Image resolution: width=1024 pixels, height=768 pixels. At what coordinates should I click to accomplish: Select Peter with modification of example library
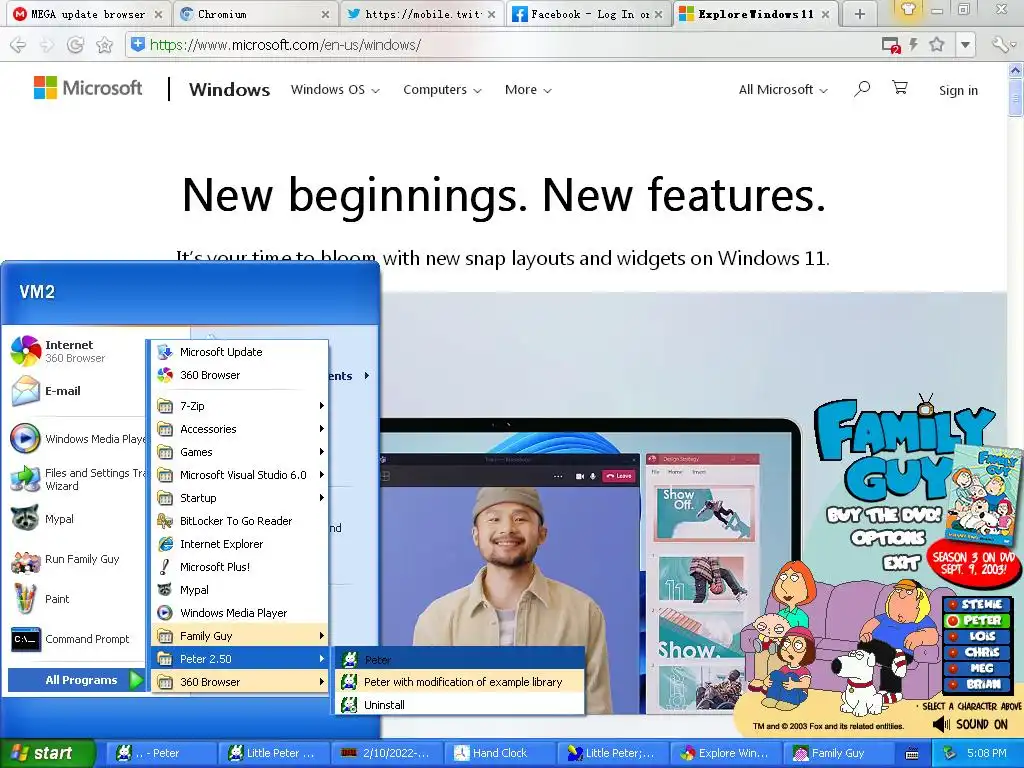(x=460, y=682)
